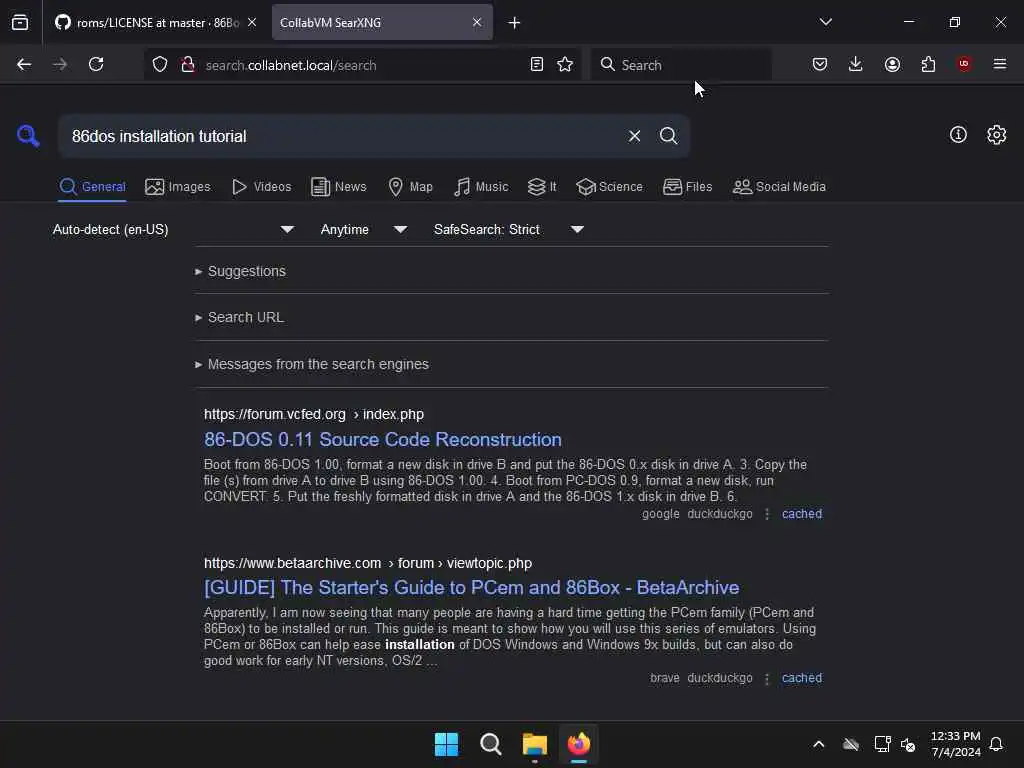Show hidden system tray icons
The width and height of the screenshot is (1024, 768).
pos(818,744)
